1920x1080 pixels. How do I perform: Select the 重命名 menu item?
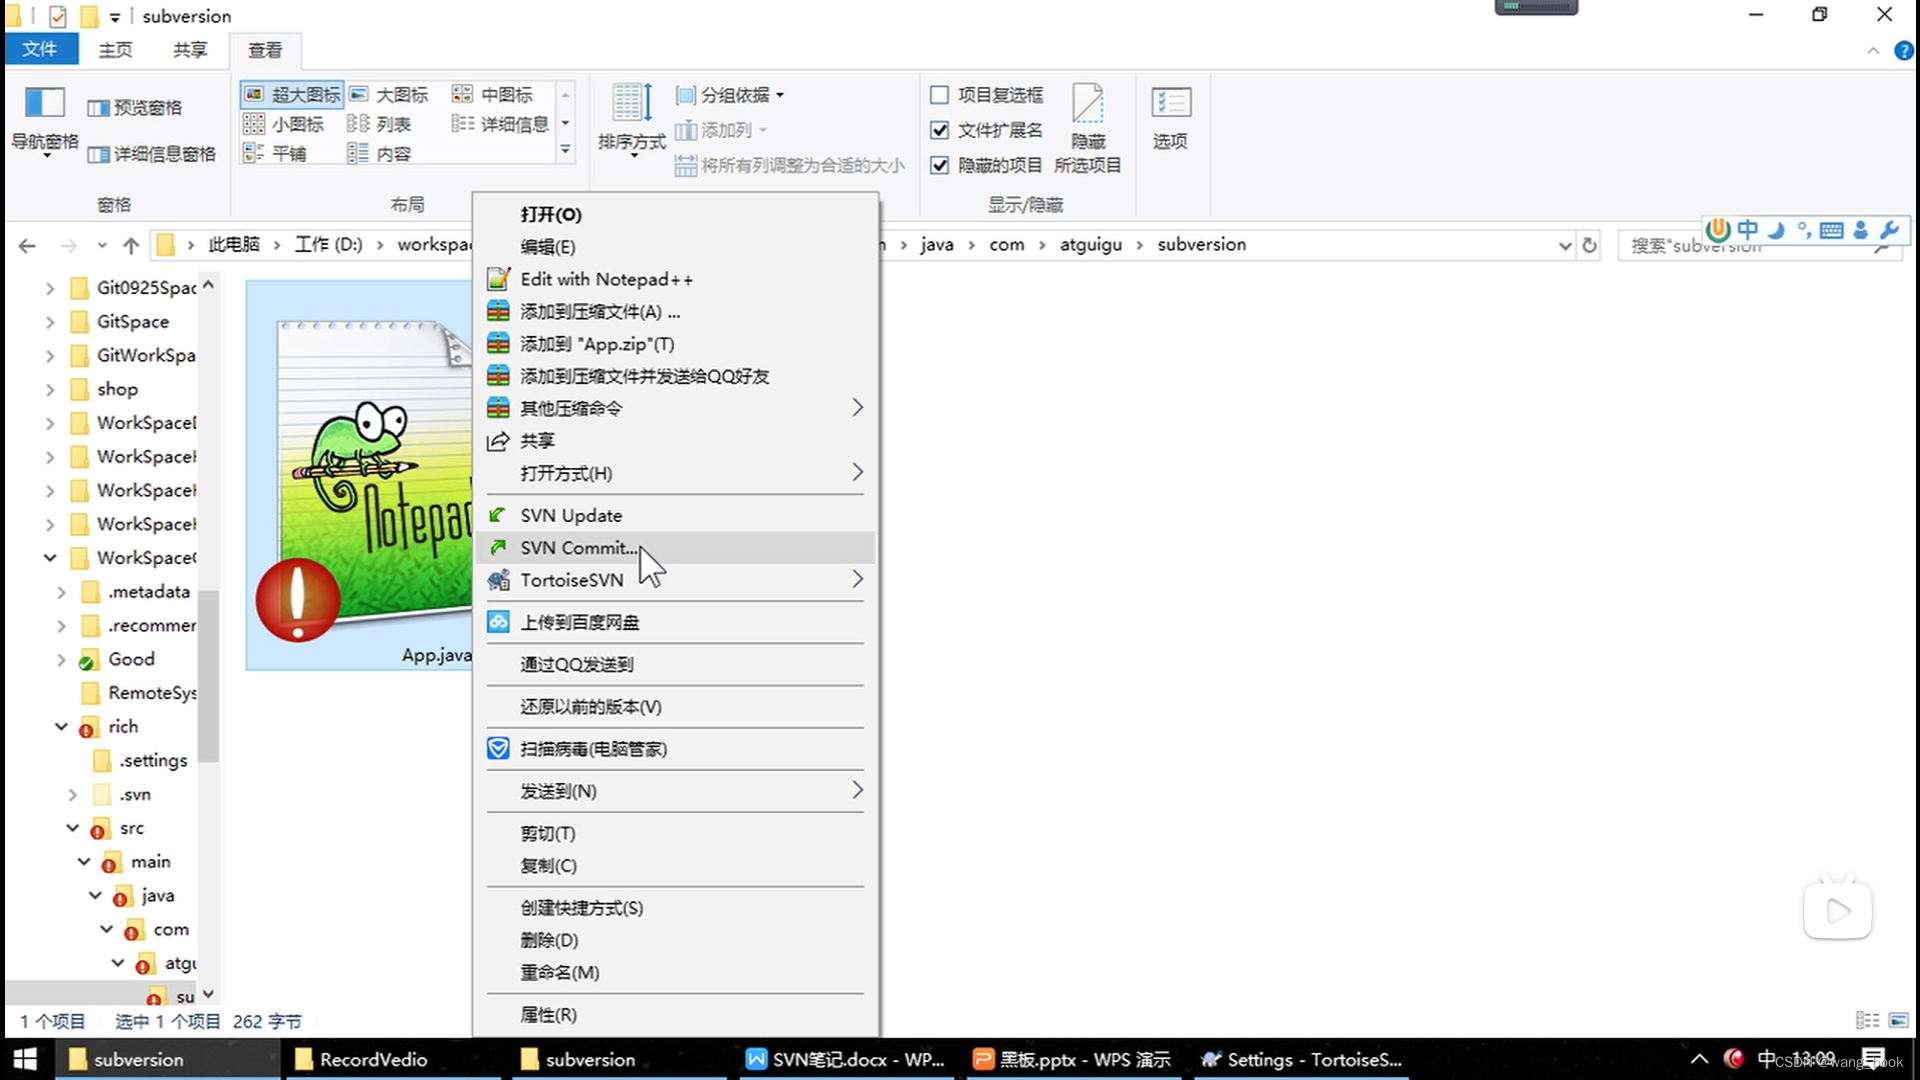560,972
